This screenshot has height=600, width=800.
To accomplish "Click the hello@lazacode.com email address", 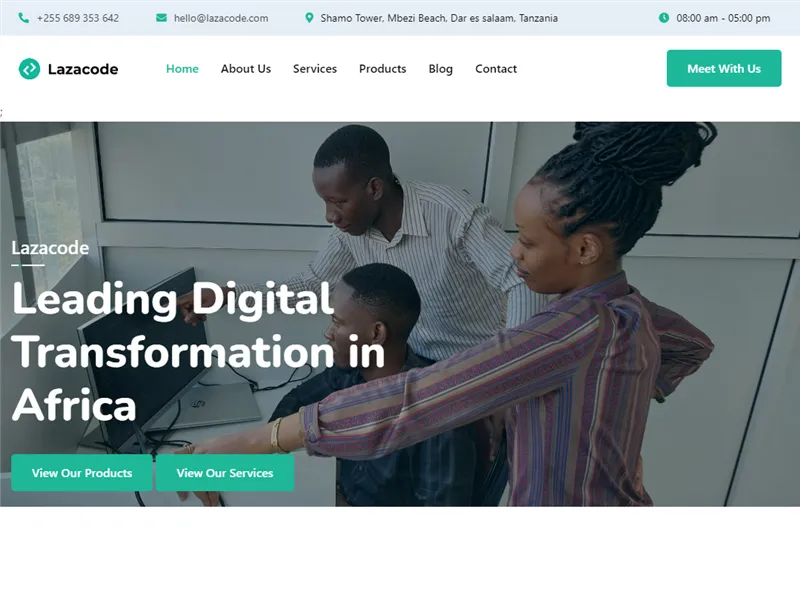I will point(221,18).
